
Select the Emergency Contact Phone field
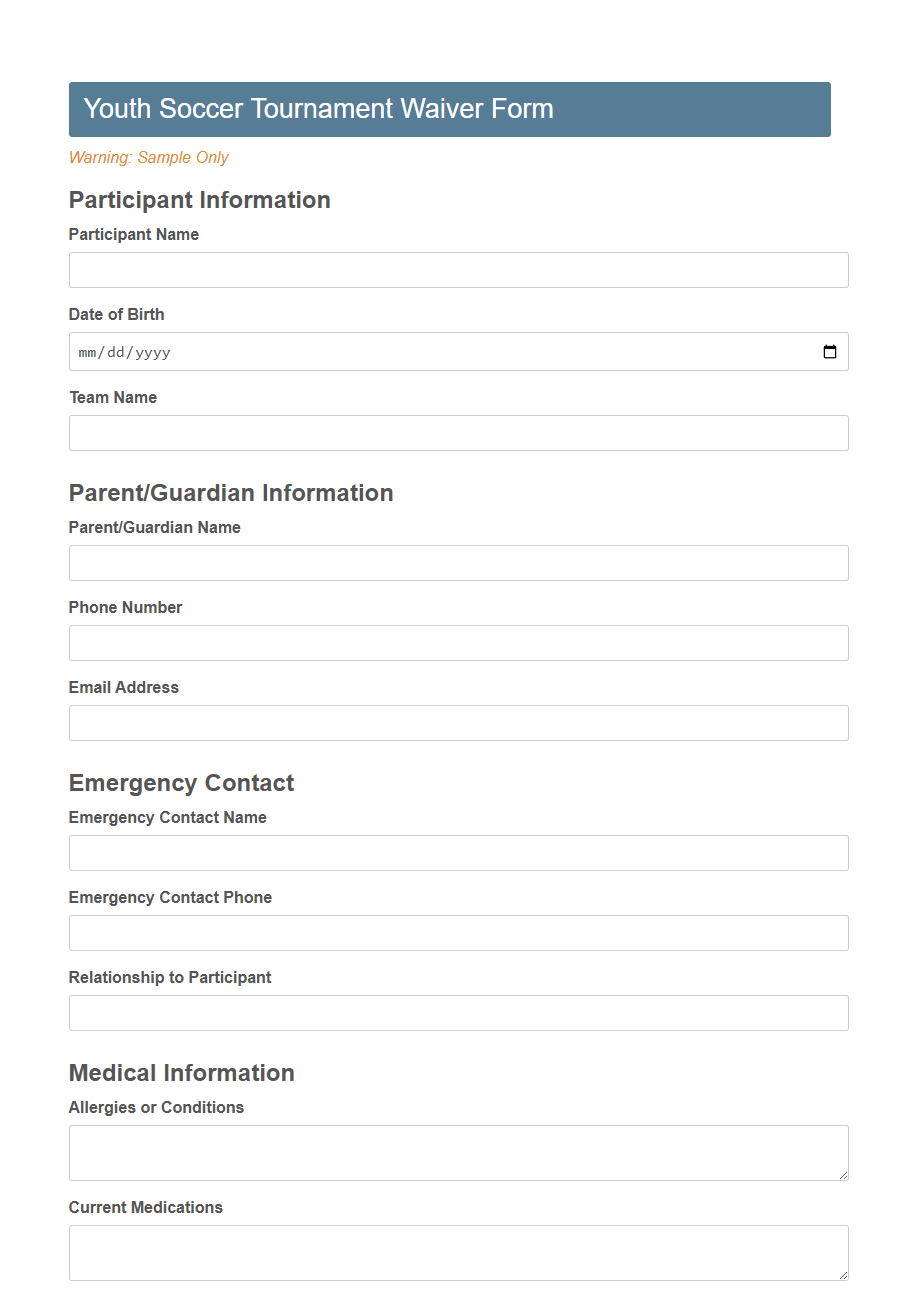point(458,933)
